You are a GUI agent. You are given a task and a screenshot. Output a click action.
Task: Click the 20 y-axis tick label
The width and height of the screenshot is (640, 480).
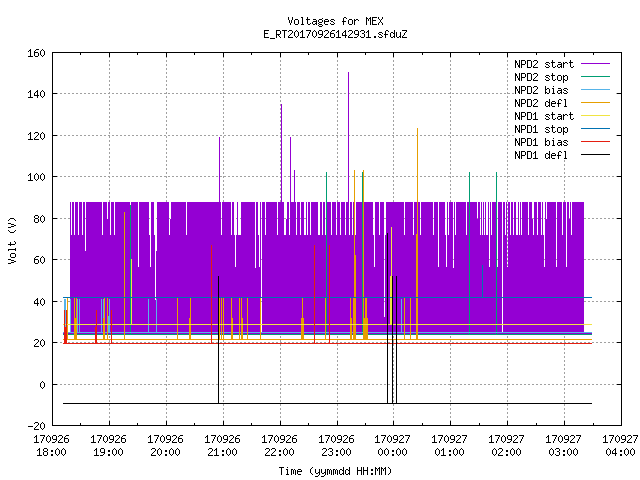point(39,343)
